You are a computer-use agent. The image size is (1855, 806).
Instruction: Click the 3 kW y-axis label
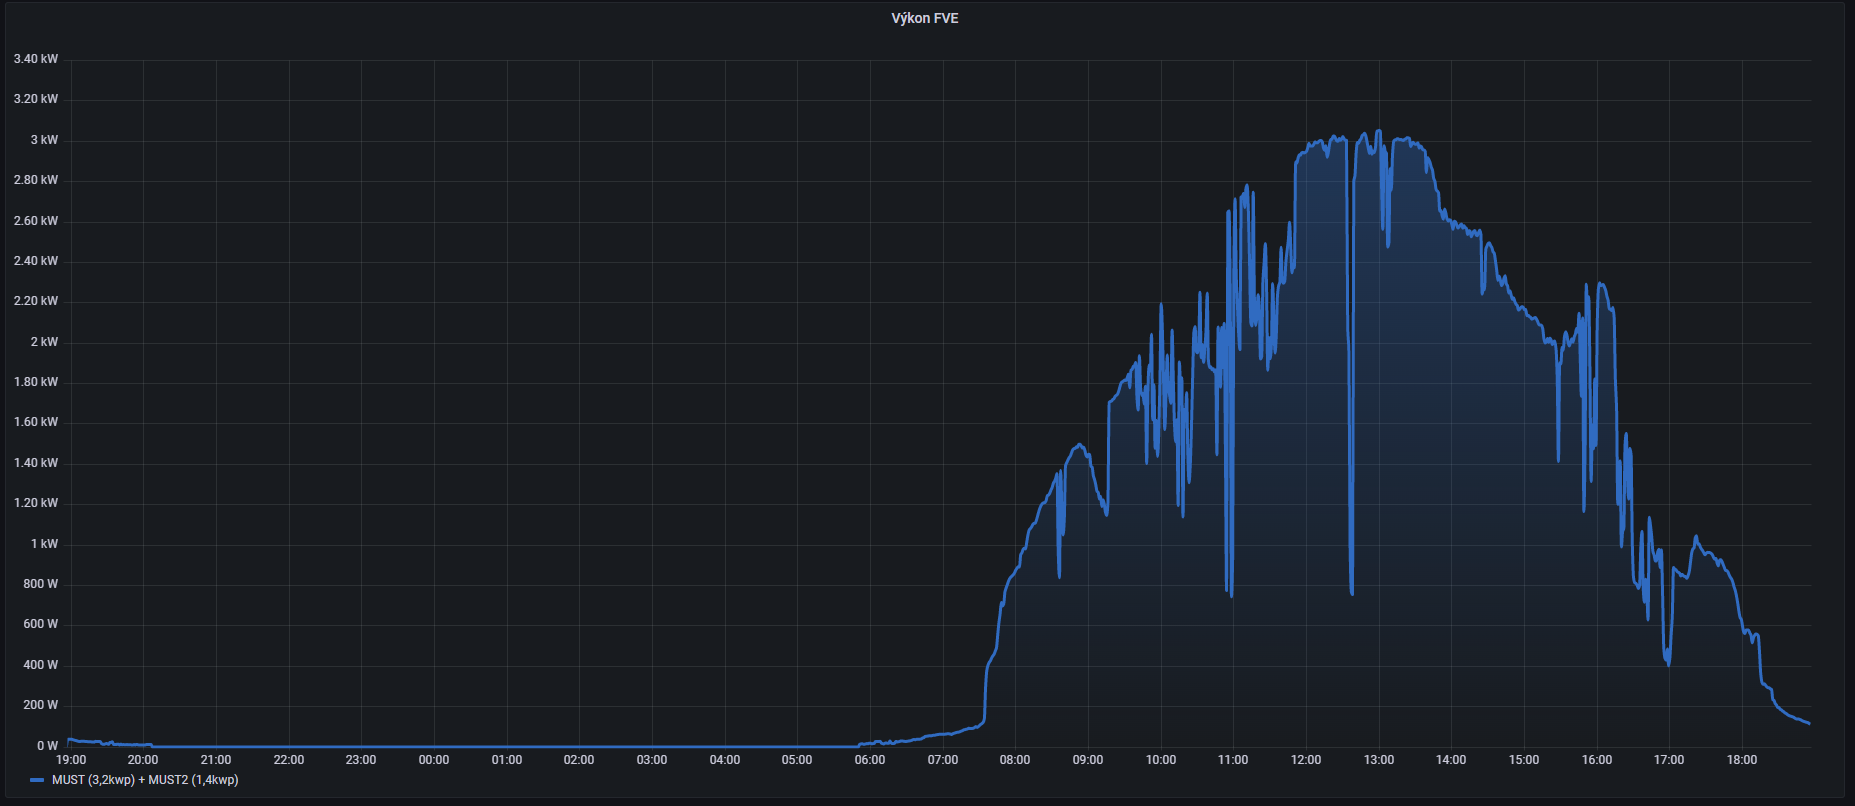(x=44, y=140)
